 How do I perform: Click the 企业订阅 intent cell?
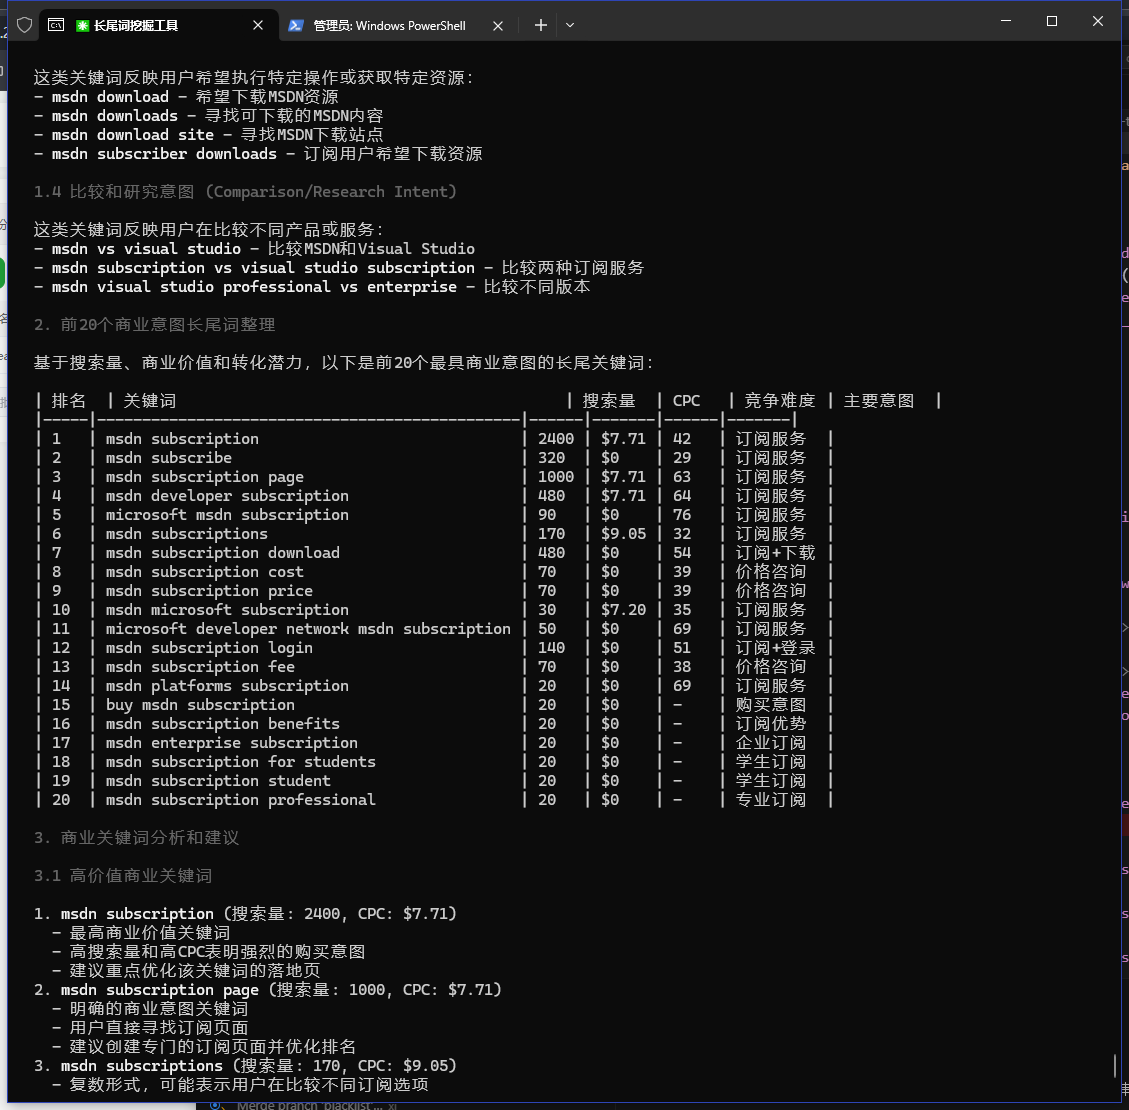tap(771, 743)
